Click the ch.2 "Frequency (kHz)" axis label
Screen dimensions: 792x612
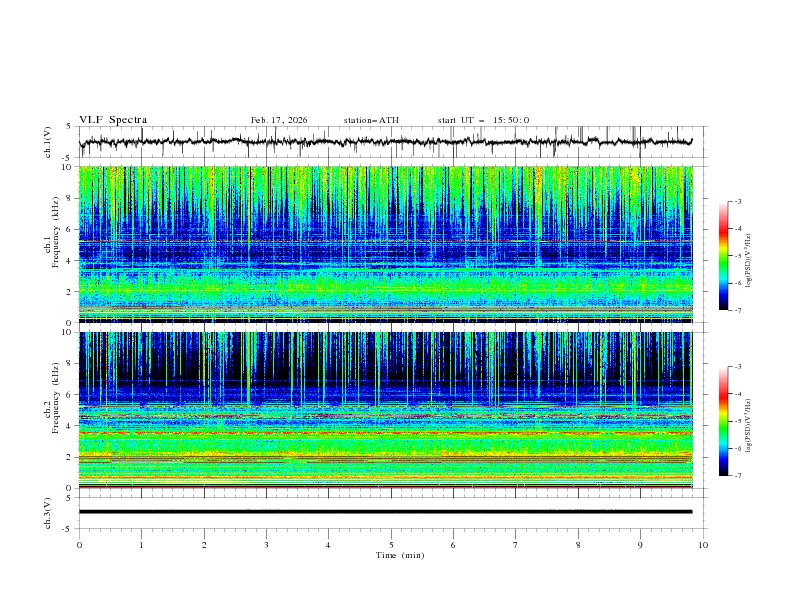coord(56,397)
